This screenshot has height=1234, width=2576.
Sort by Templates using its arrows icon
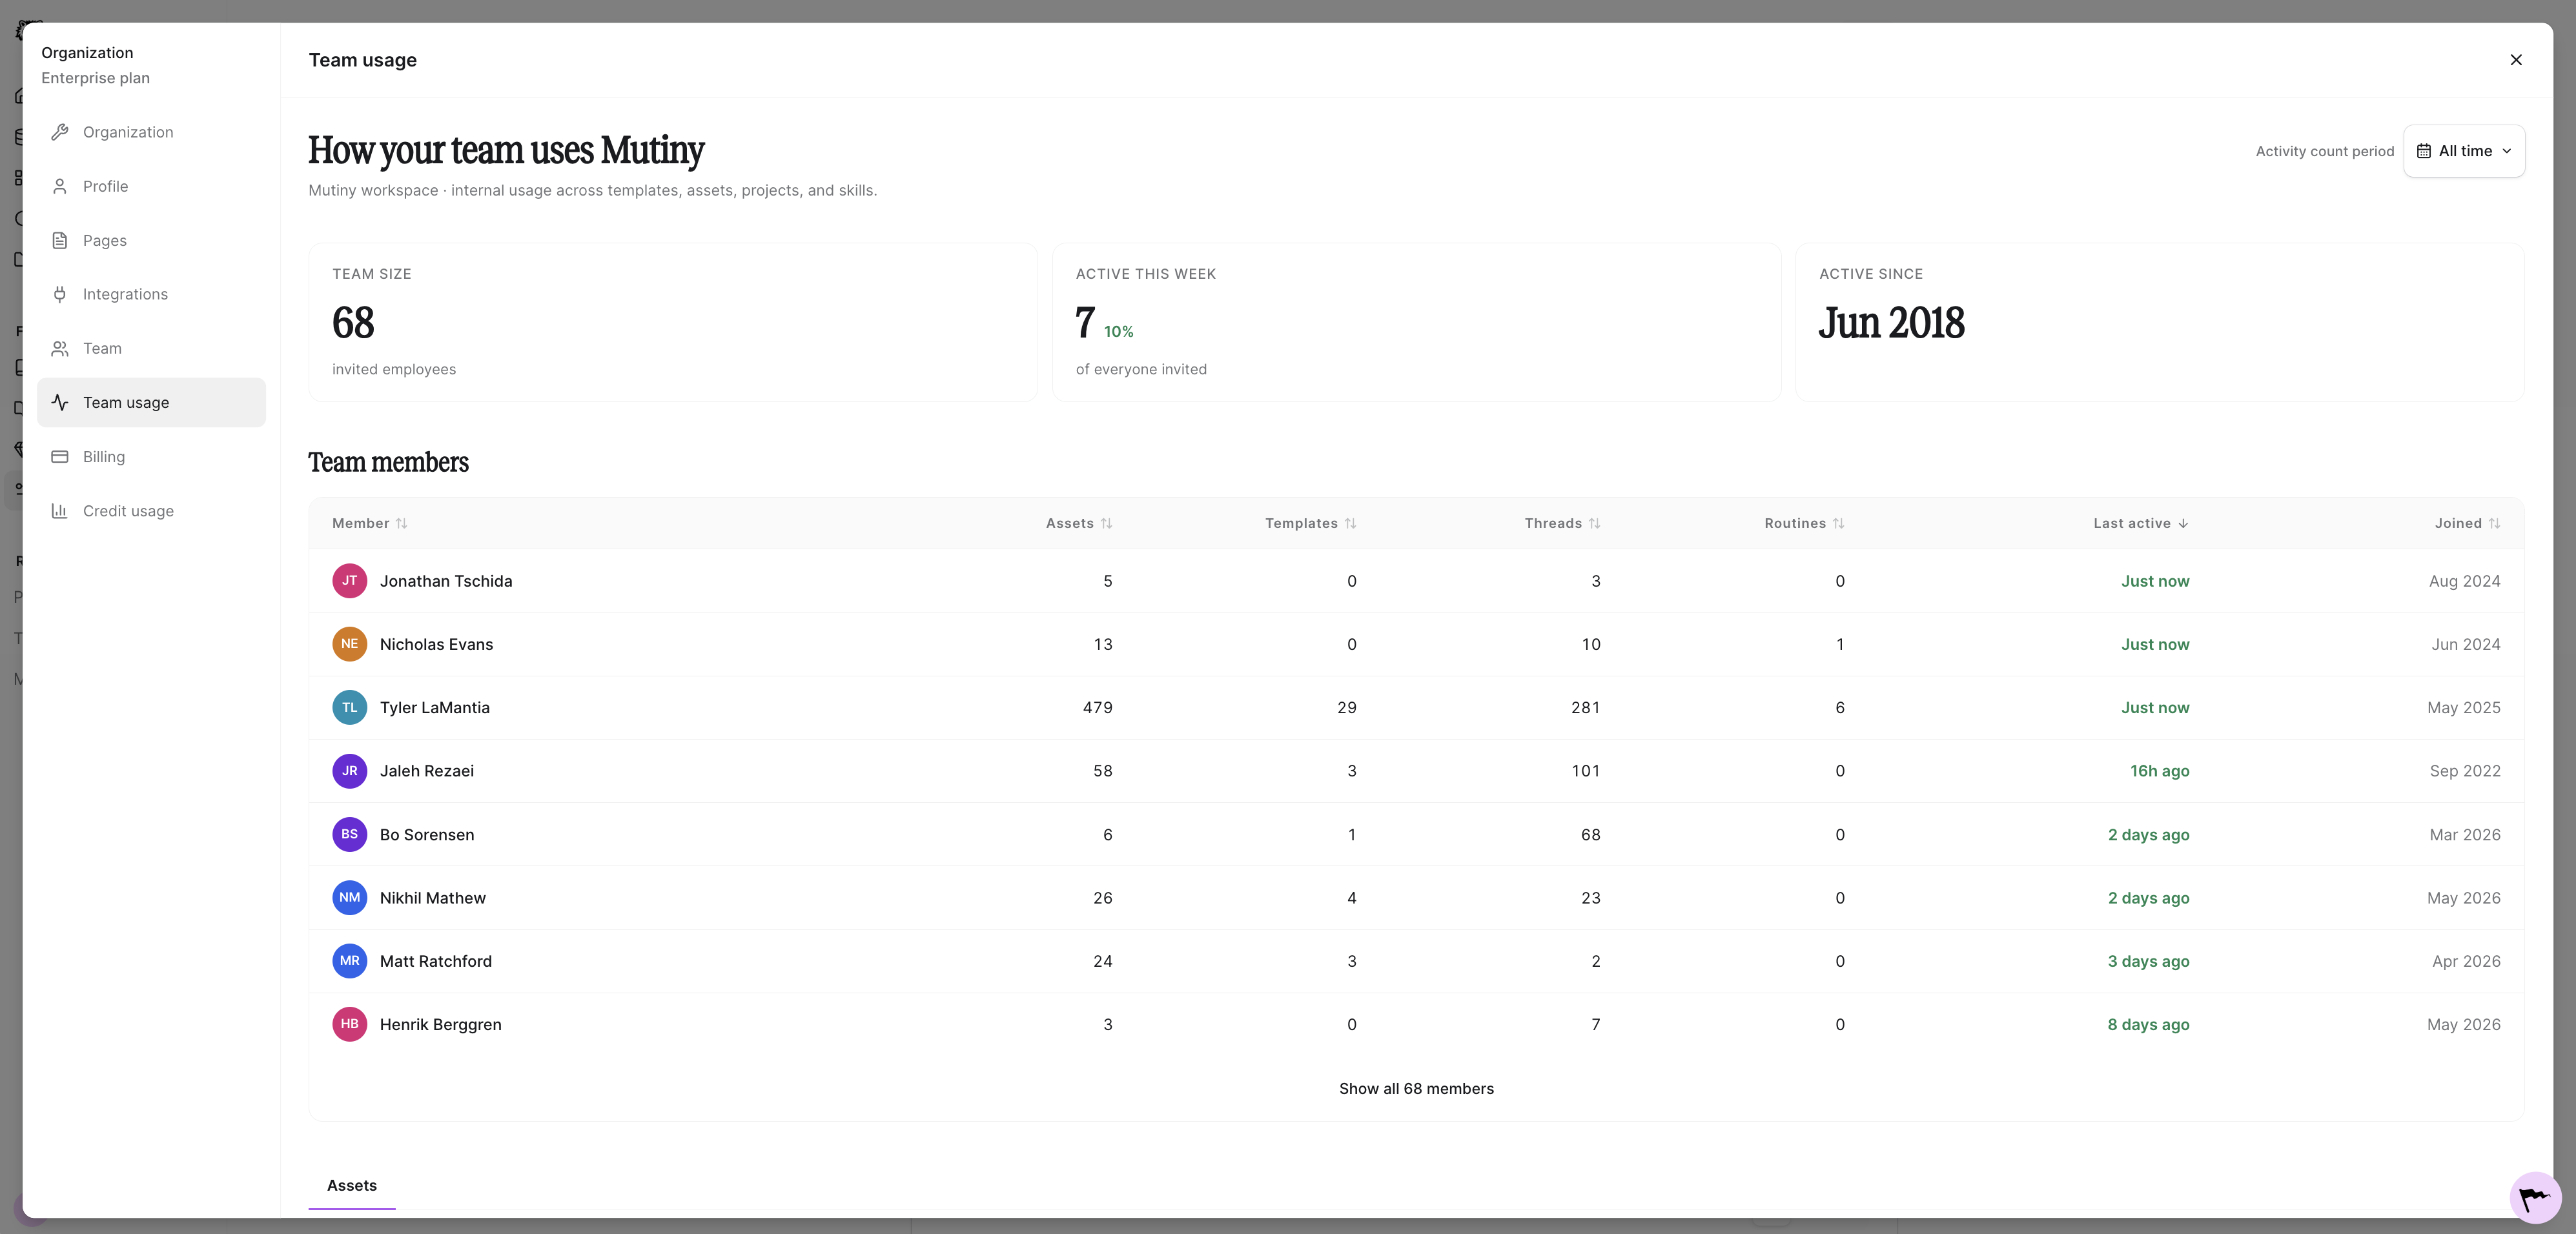click(x=1350, y=523)
